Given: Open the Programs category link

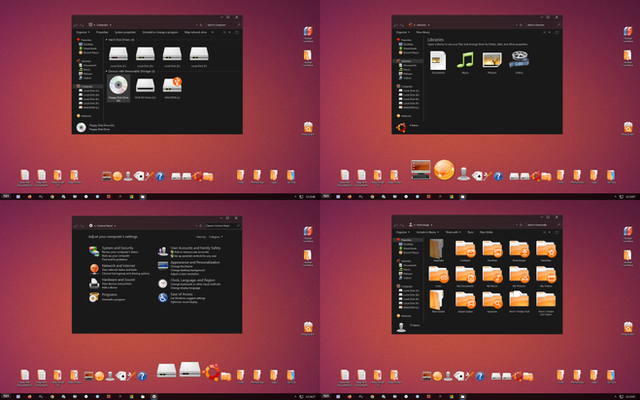Looking at the screenshot, I should 107,296.
